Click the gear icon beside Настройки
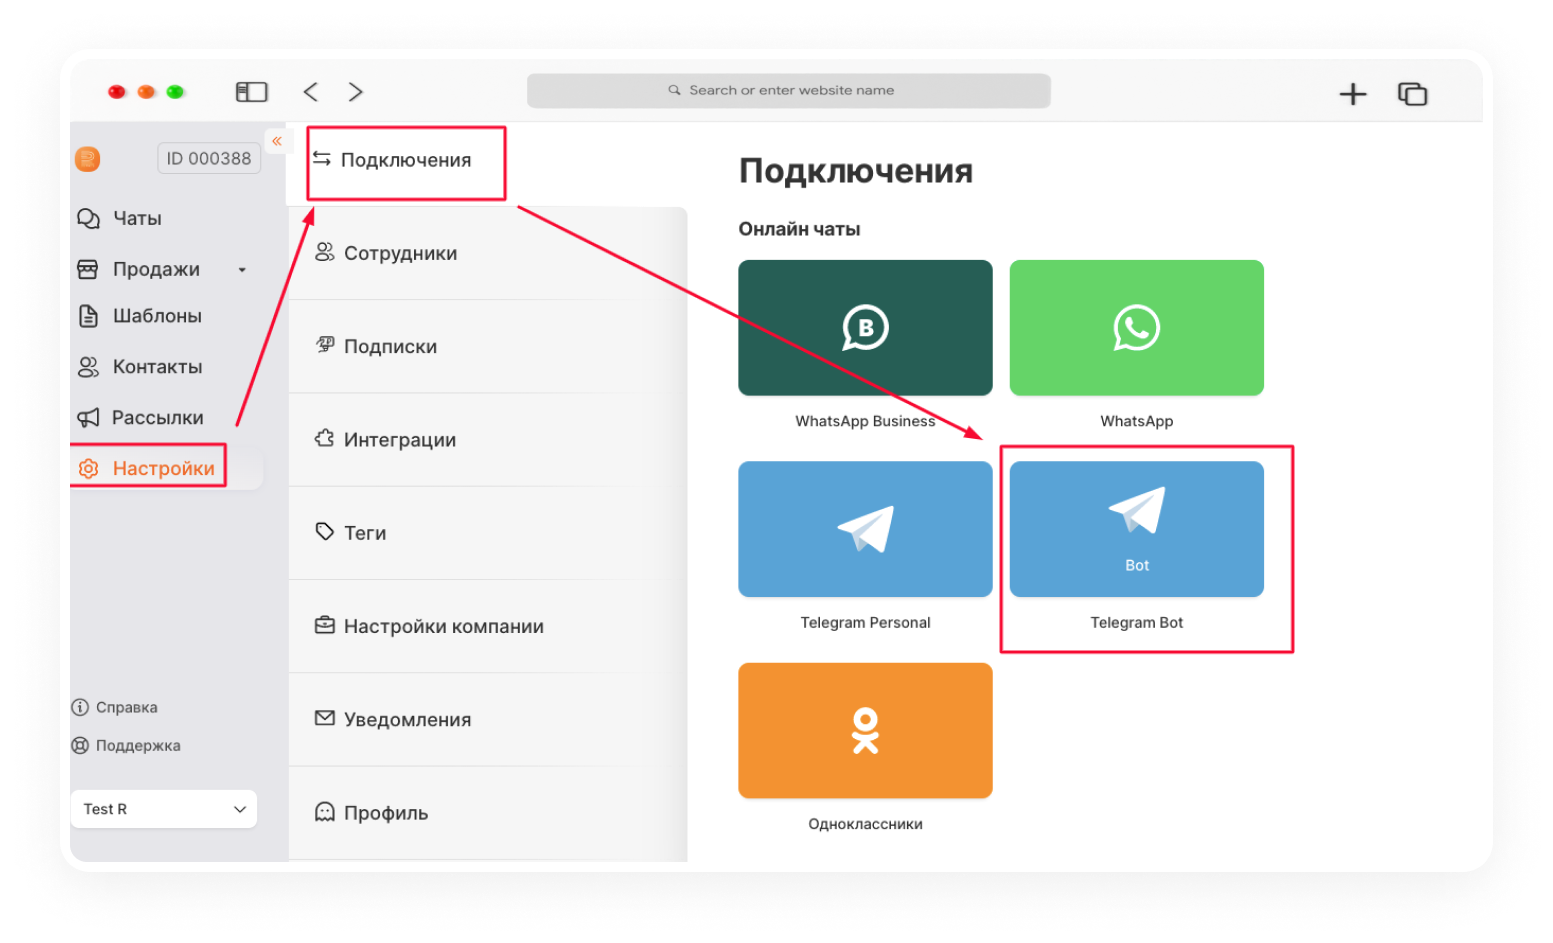 89,468
